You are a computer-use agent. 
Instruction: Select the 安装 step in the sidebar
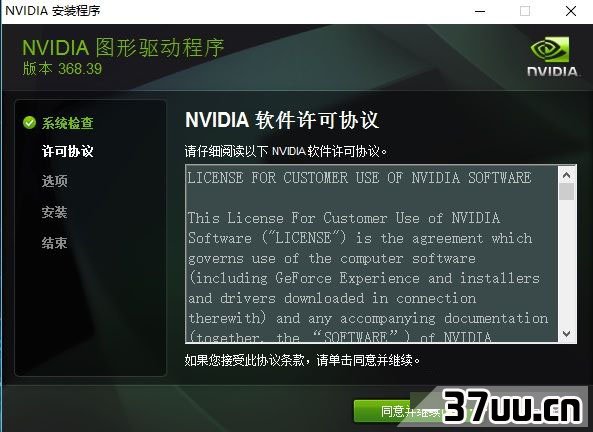click(54, 212)
